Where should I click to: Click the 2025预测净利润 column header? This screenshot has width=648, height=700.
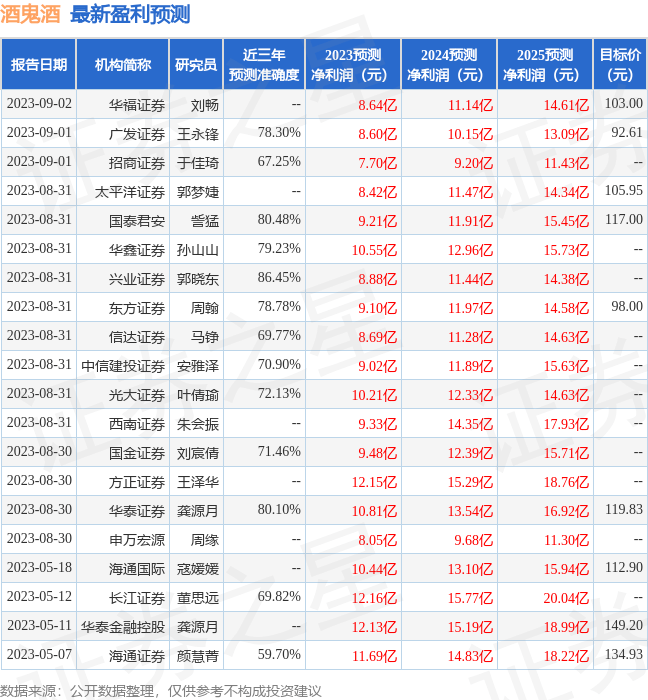[545, 65]
